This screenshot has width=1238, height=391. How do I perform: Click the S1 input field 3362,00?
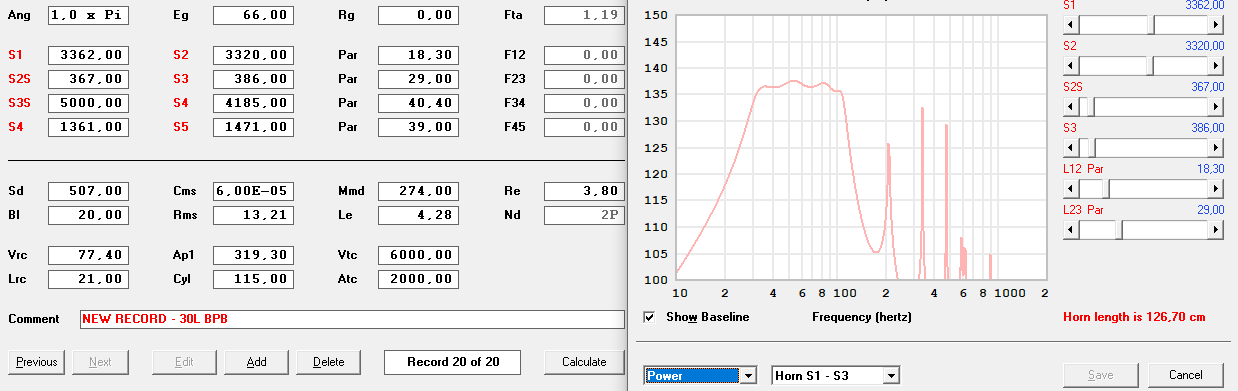(x=88, y=55)
